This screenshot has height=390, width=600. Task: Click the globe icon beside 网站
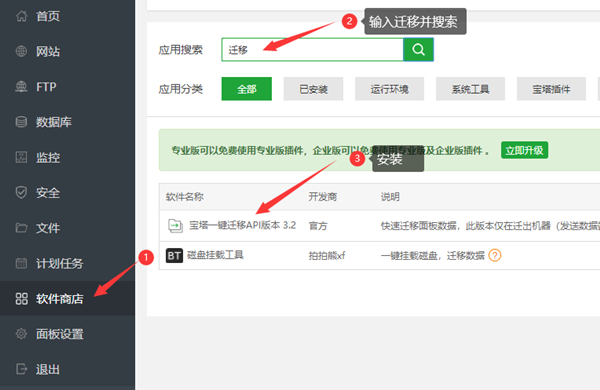point(21,51)
